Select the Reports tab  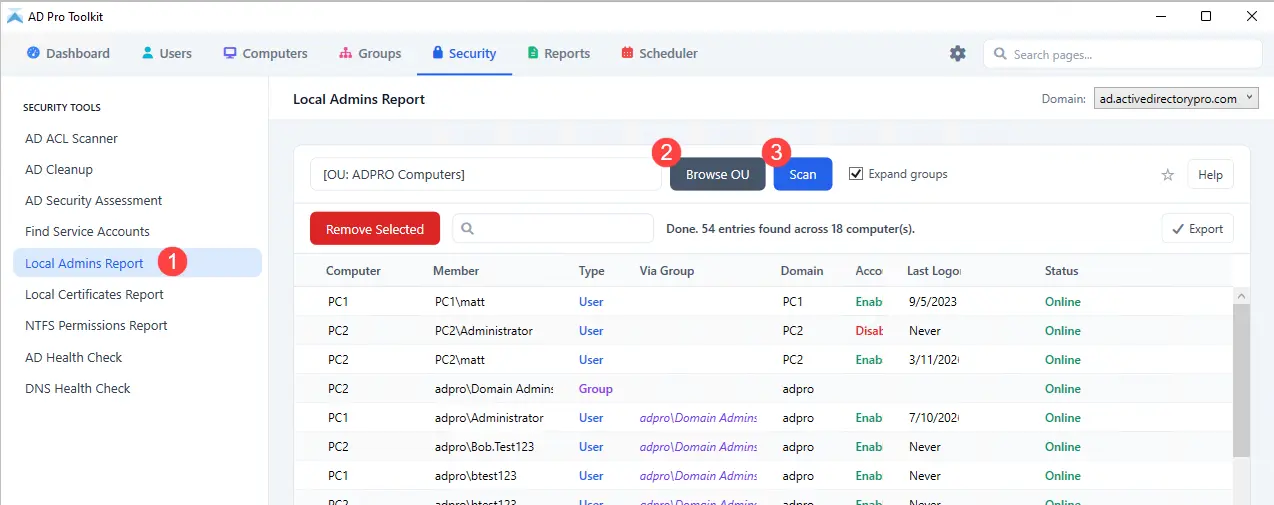coord(558,53)
